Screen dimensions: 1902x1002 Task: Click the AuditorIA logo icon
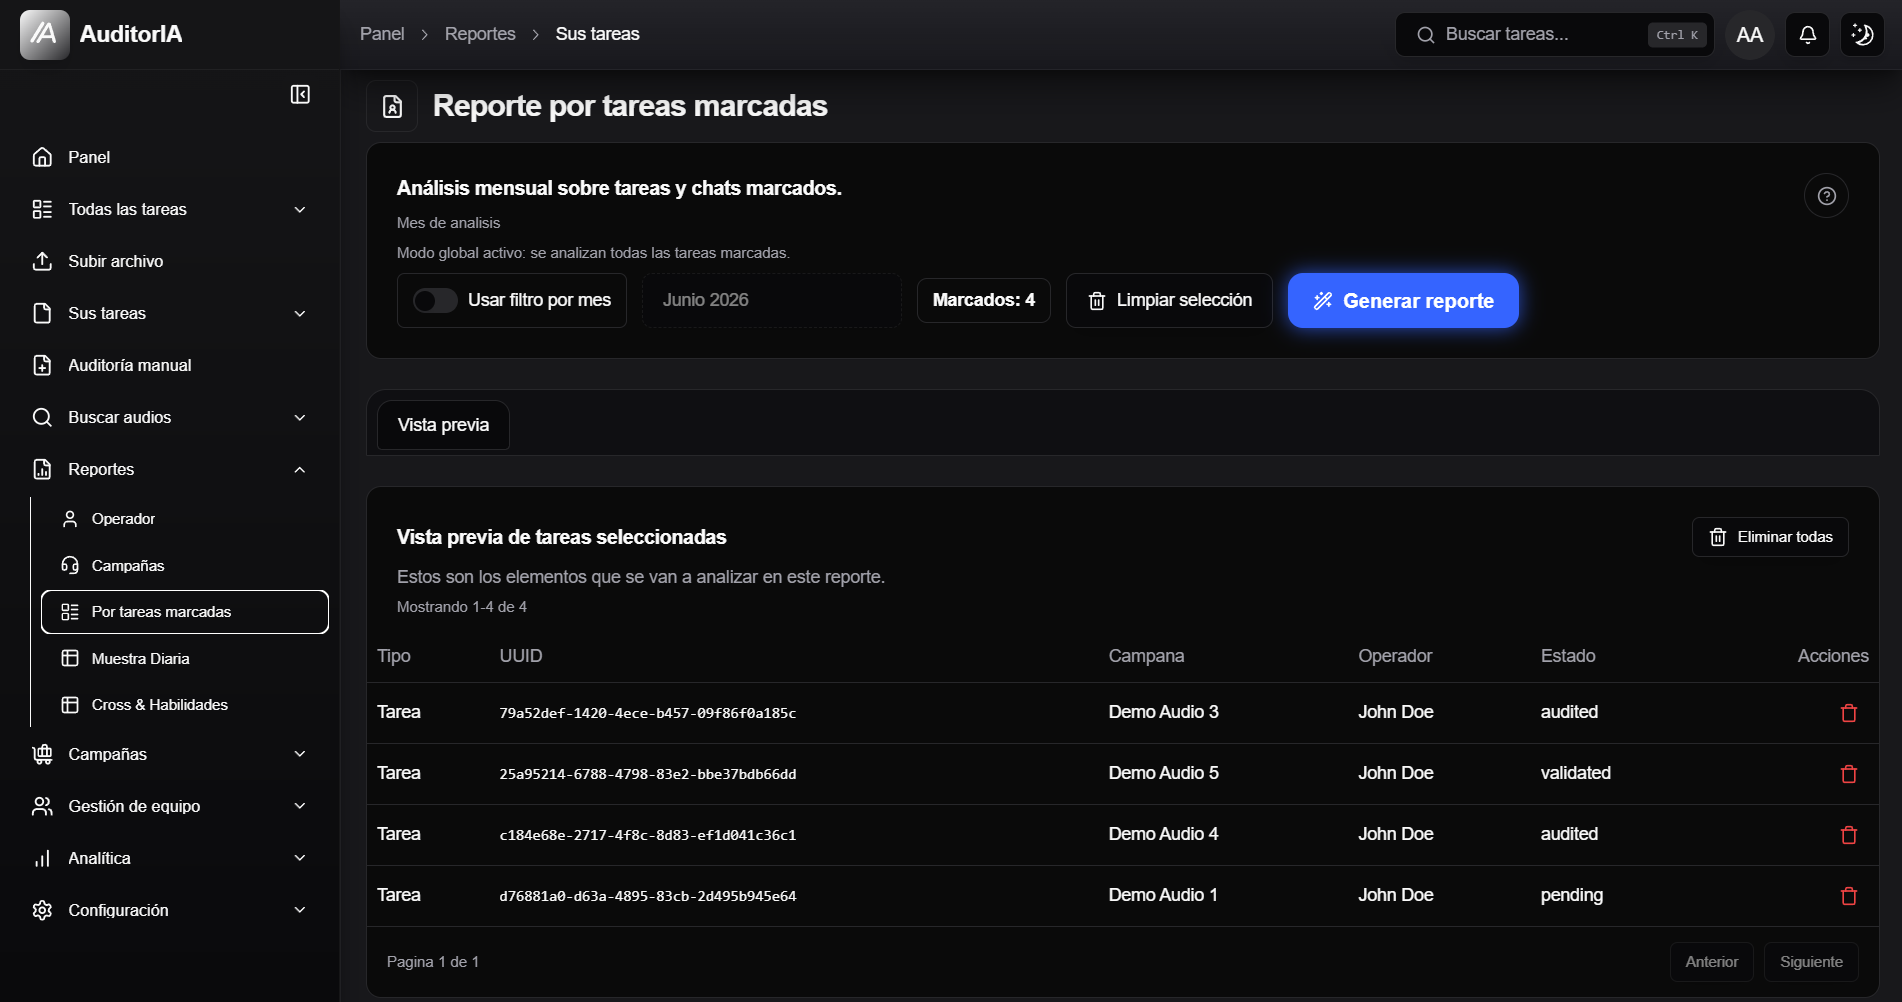(x=44, y=34)
